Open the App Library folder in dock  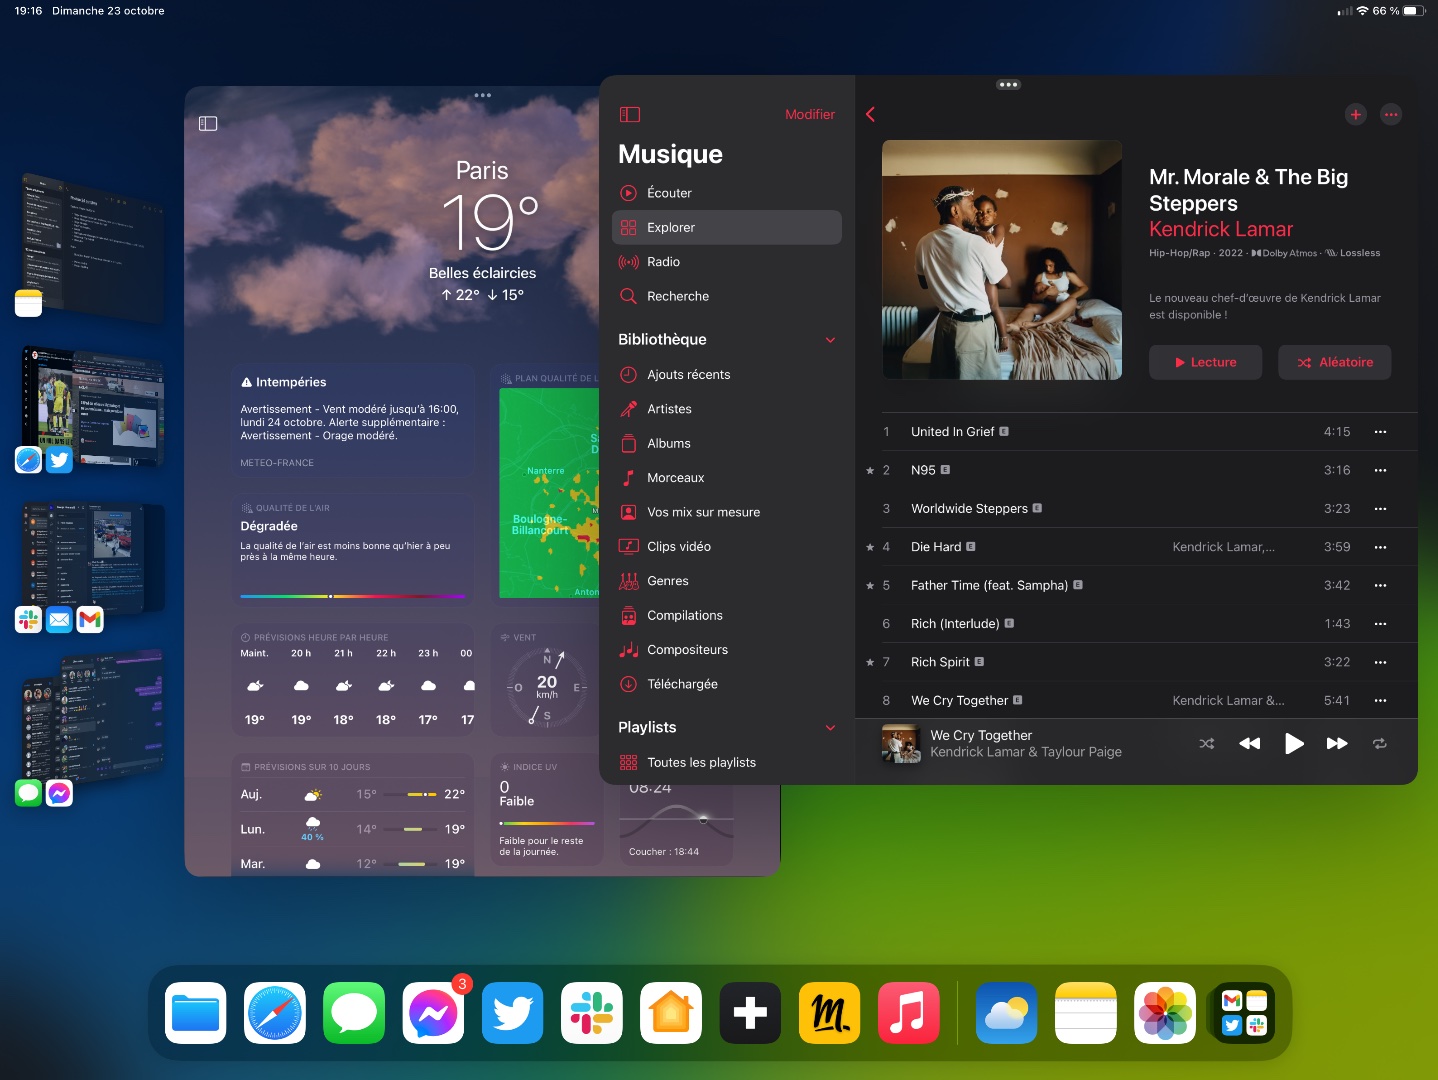pyautogui.click(x=1244, y=1013)
